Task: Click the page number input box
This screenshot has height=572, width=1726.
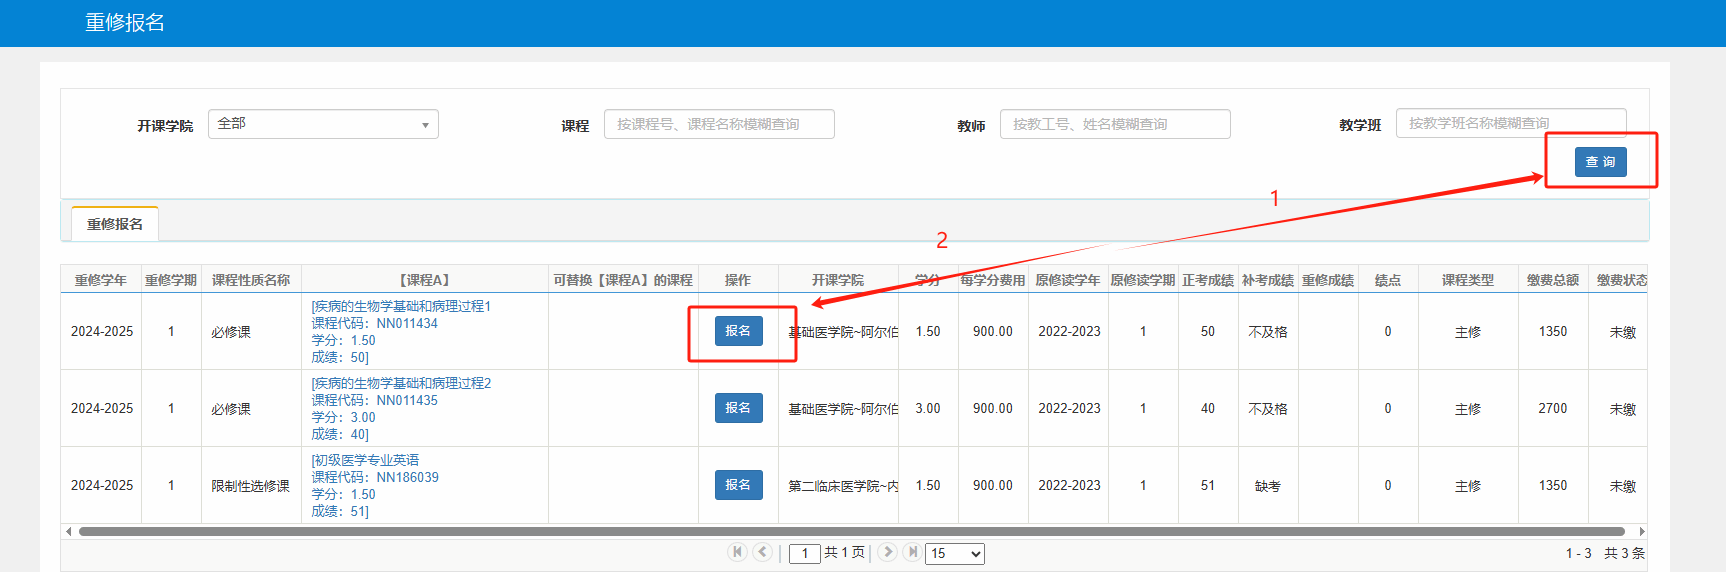Action: pyautogui.click(x=804, y=553)
